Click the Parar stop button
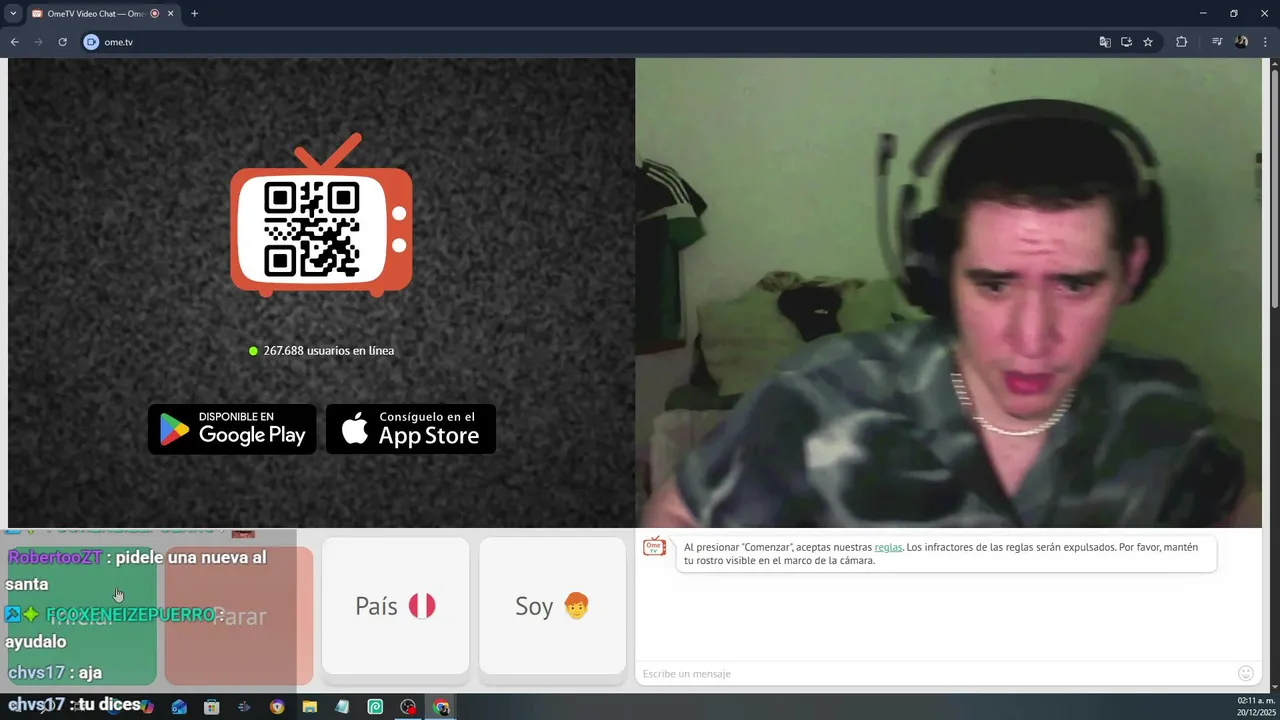 (x=239, y=616)
